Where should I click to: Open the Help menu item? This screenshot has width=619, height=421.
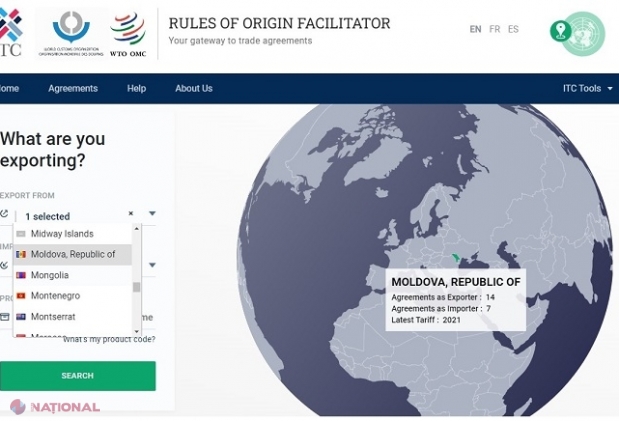[x=137, y=88]
